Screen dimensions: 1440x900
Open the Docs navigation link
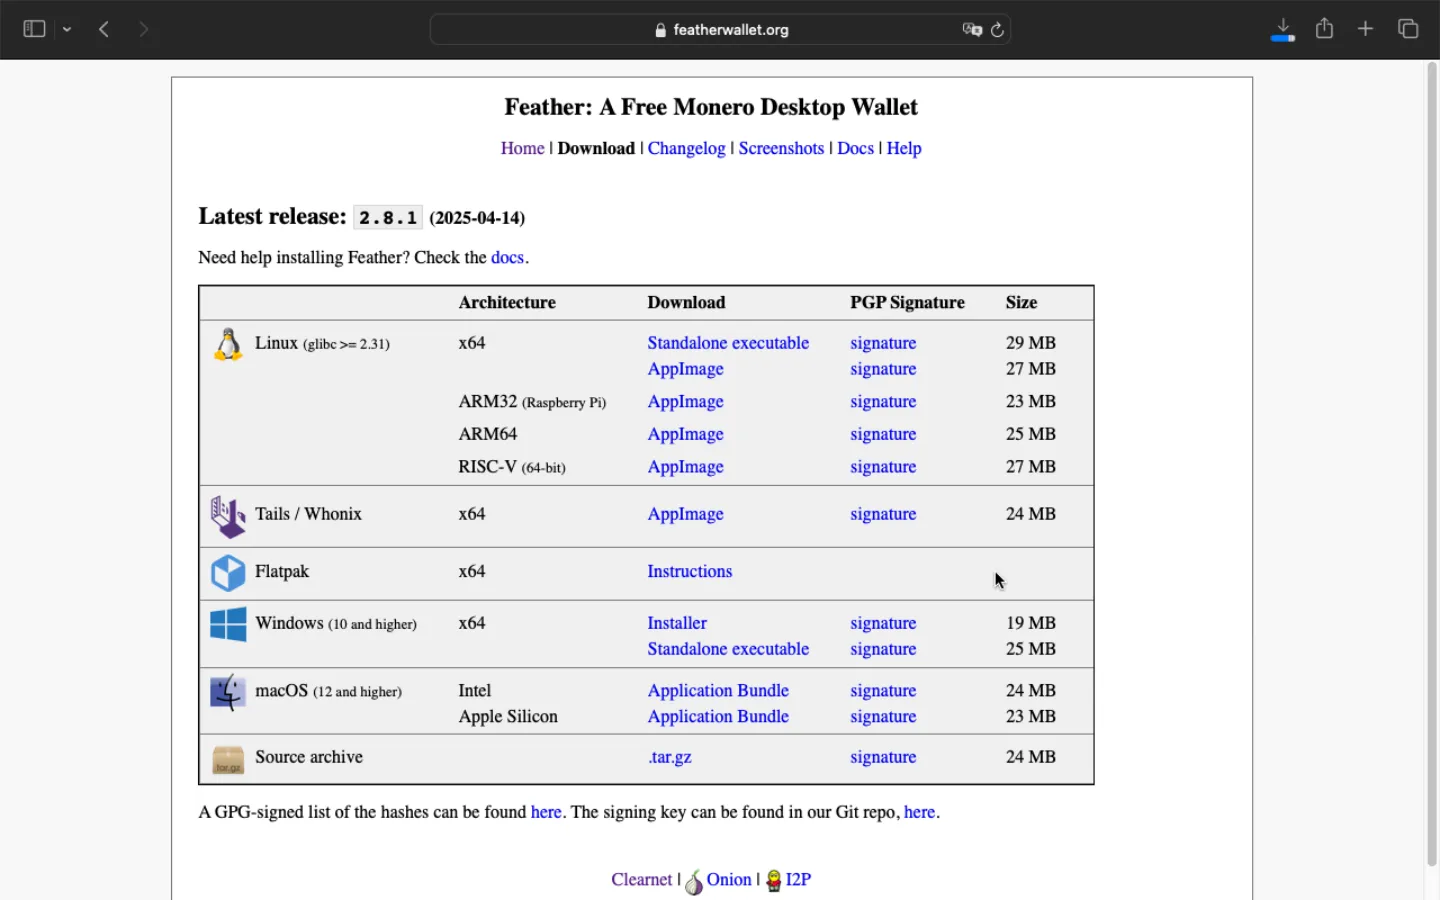tap(855, 148)
